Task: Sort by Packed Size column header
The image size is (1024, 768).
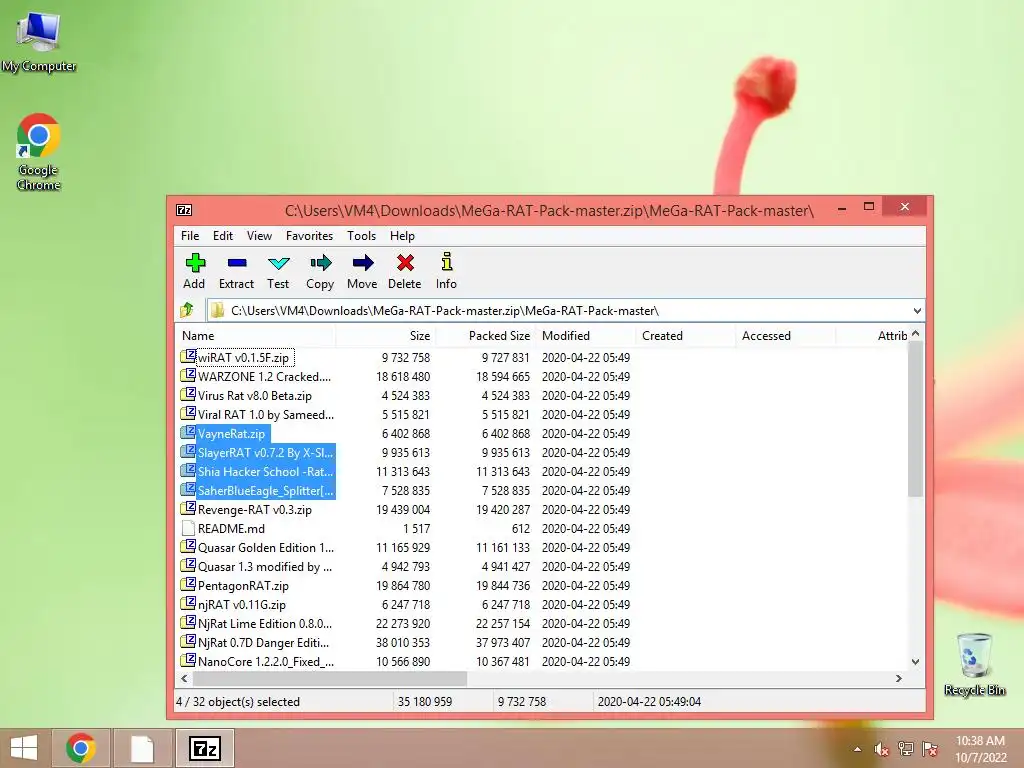Action: point(485,336)
